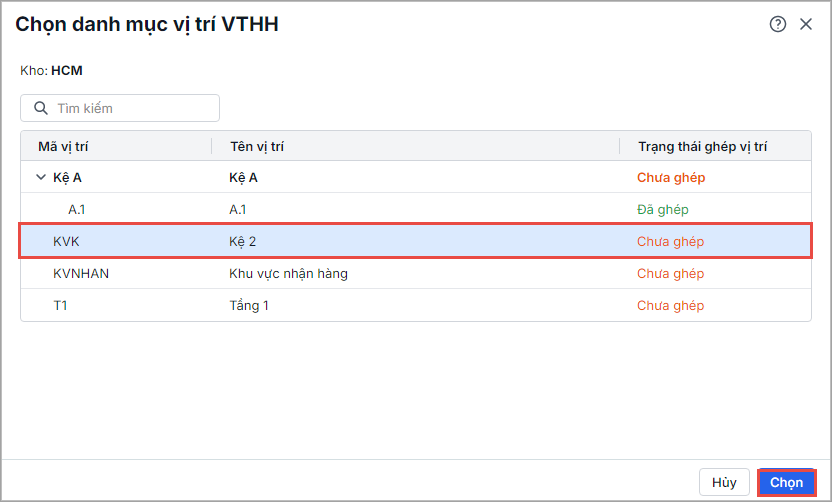Confirm with the Chọn button
Image resolution: width=832 pixels, height=502 pixels.
(x=786, y=482)
